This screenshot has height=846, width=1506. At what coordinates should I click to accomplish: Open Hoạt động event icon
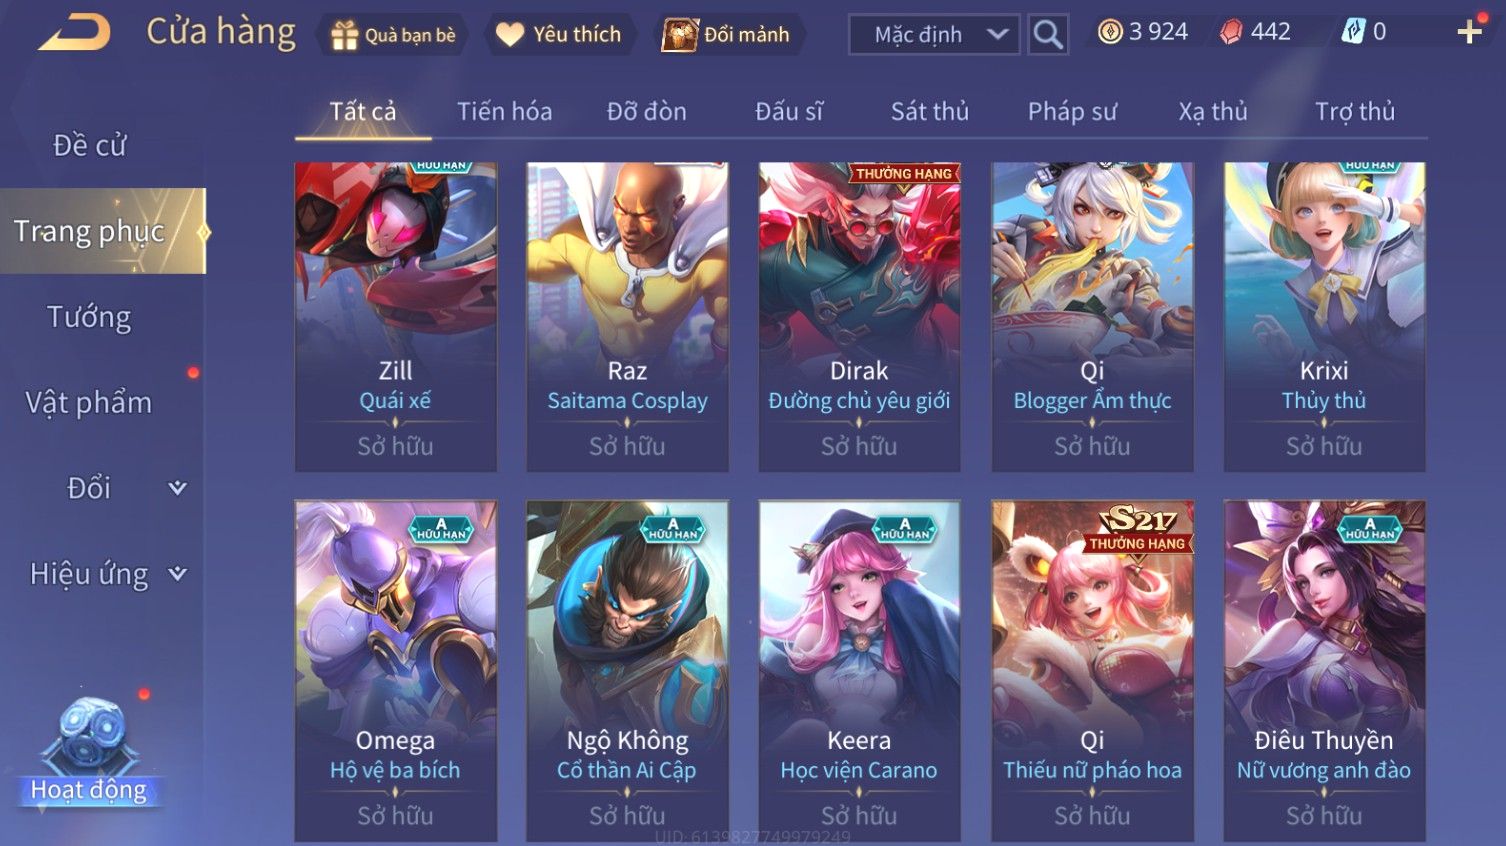pyautogui.click(x=88, y=754)
